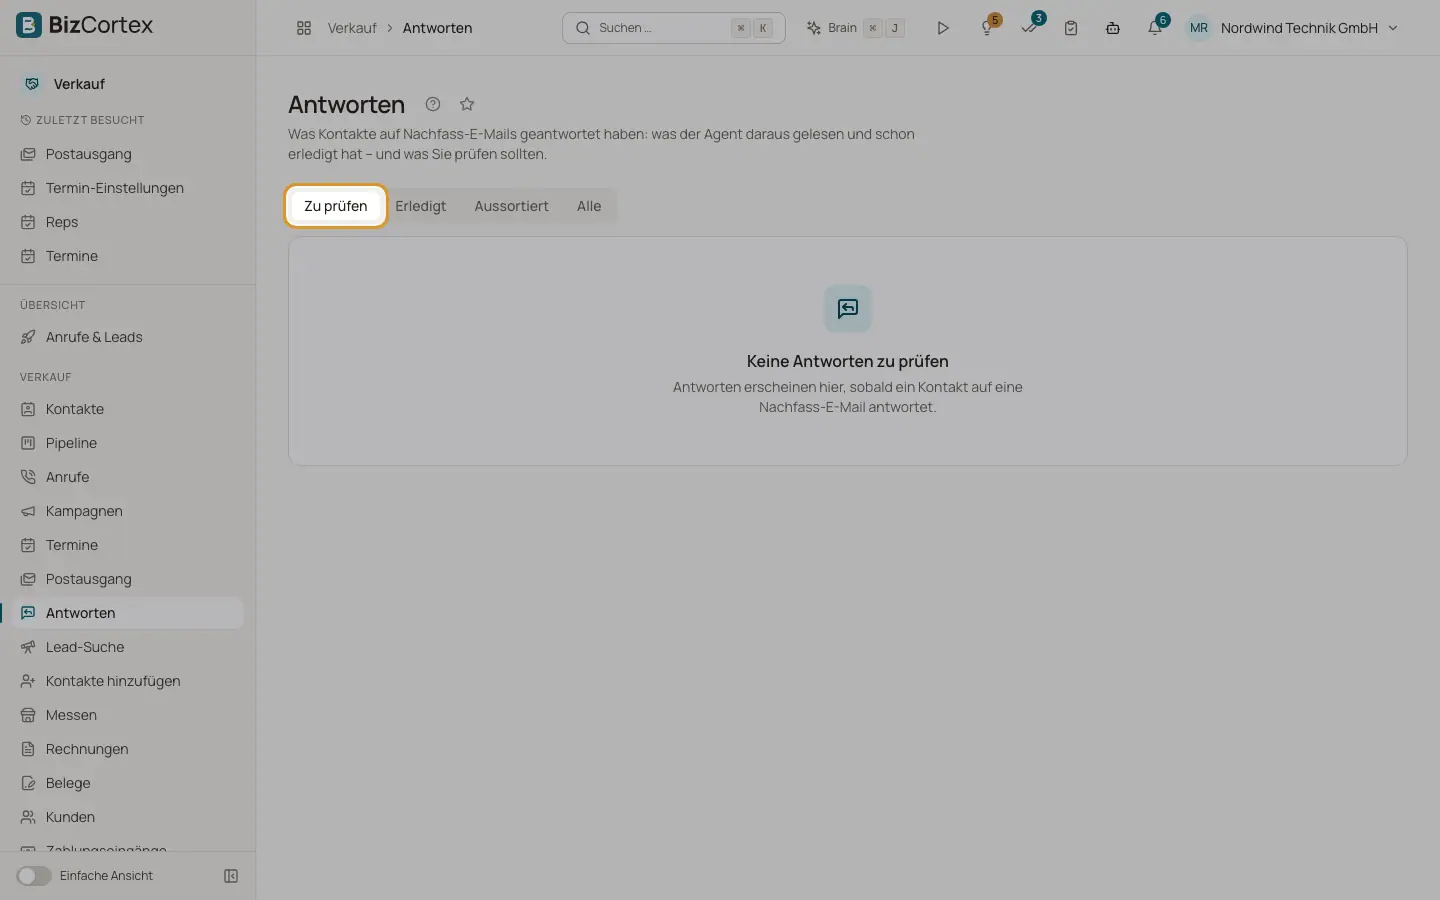Switch to the Aussortiert tab
The height and width of the screenshot is (900, 1440).
point(512,206)
